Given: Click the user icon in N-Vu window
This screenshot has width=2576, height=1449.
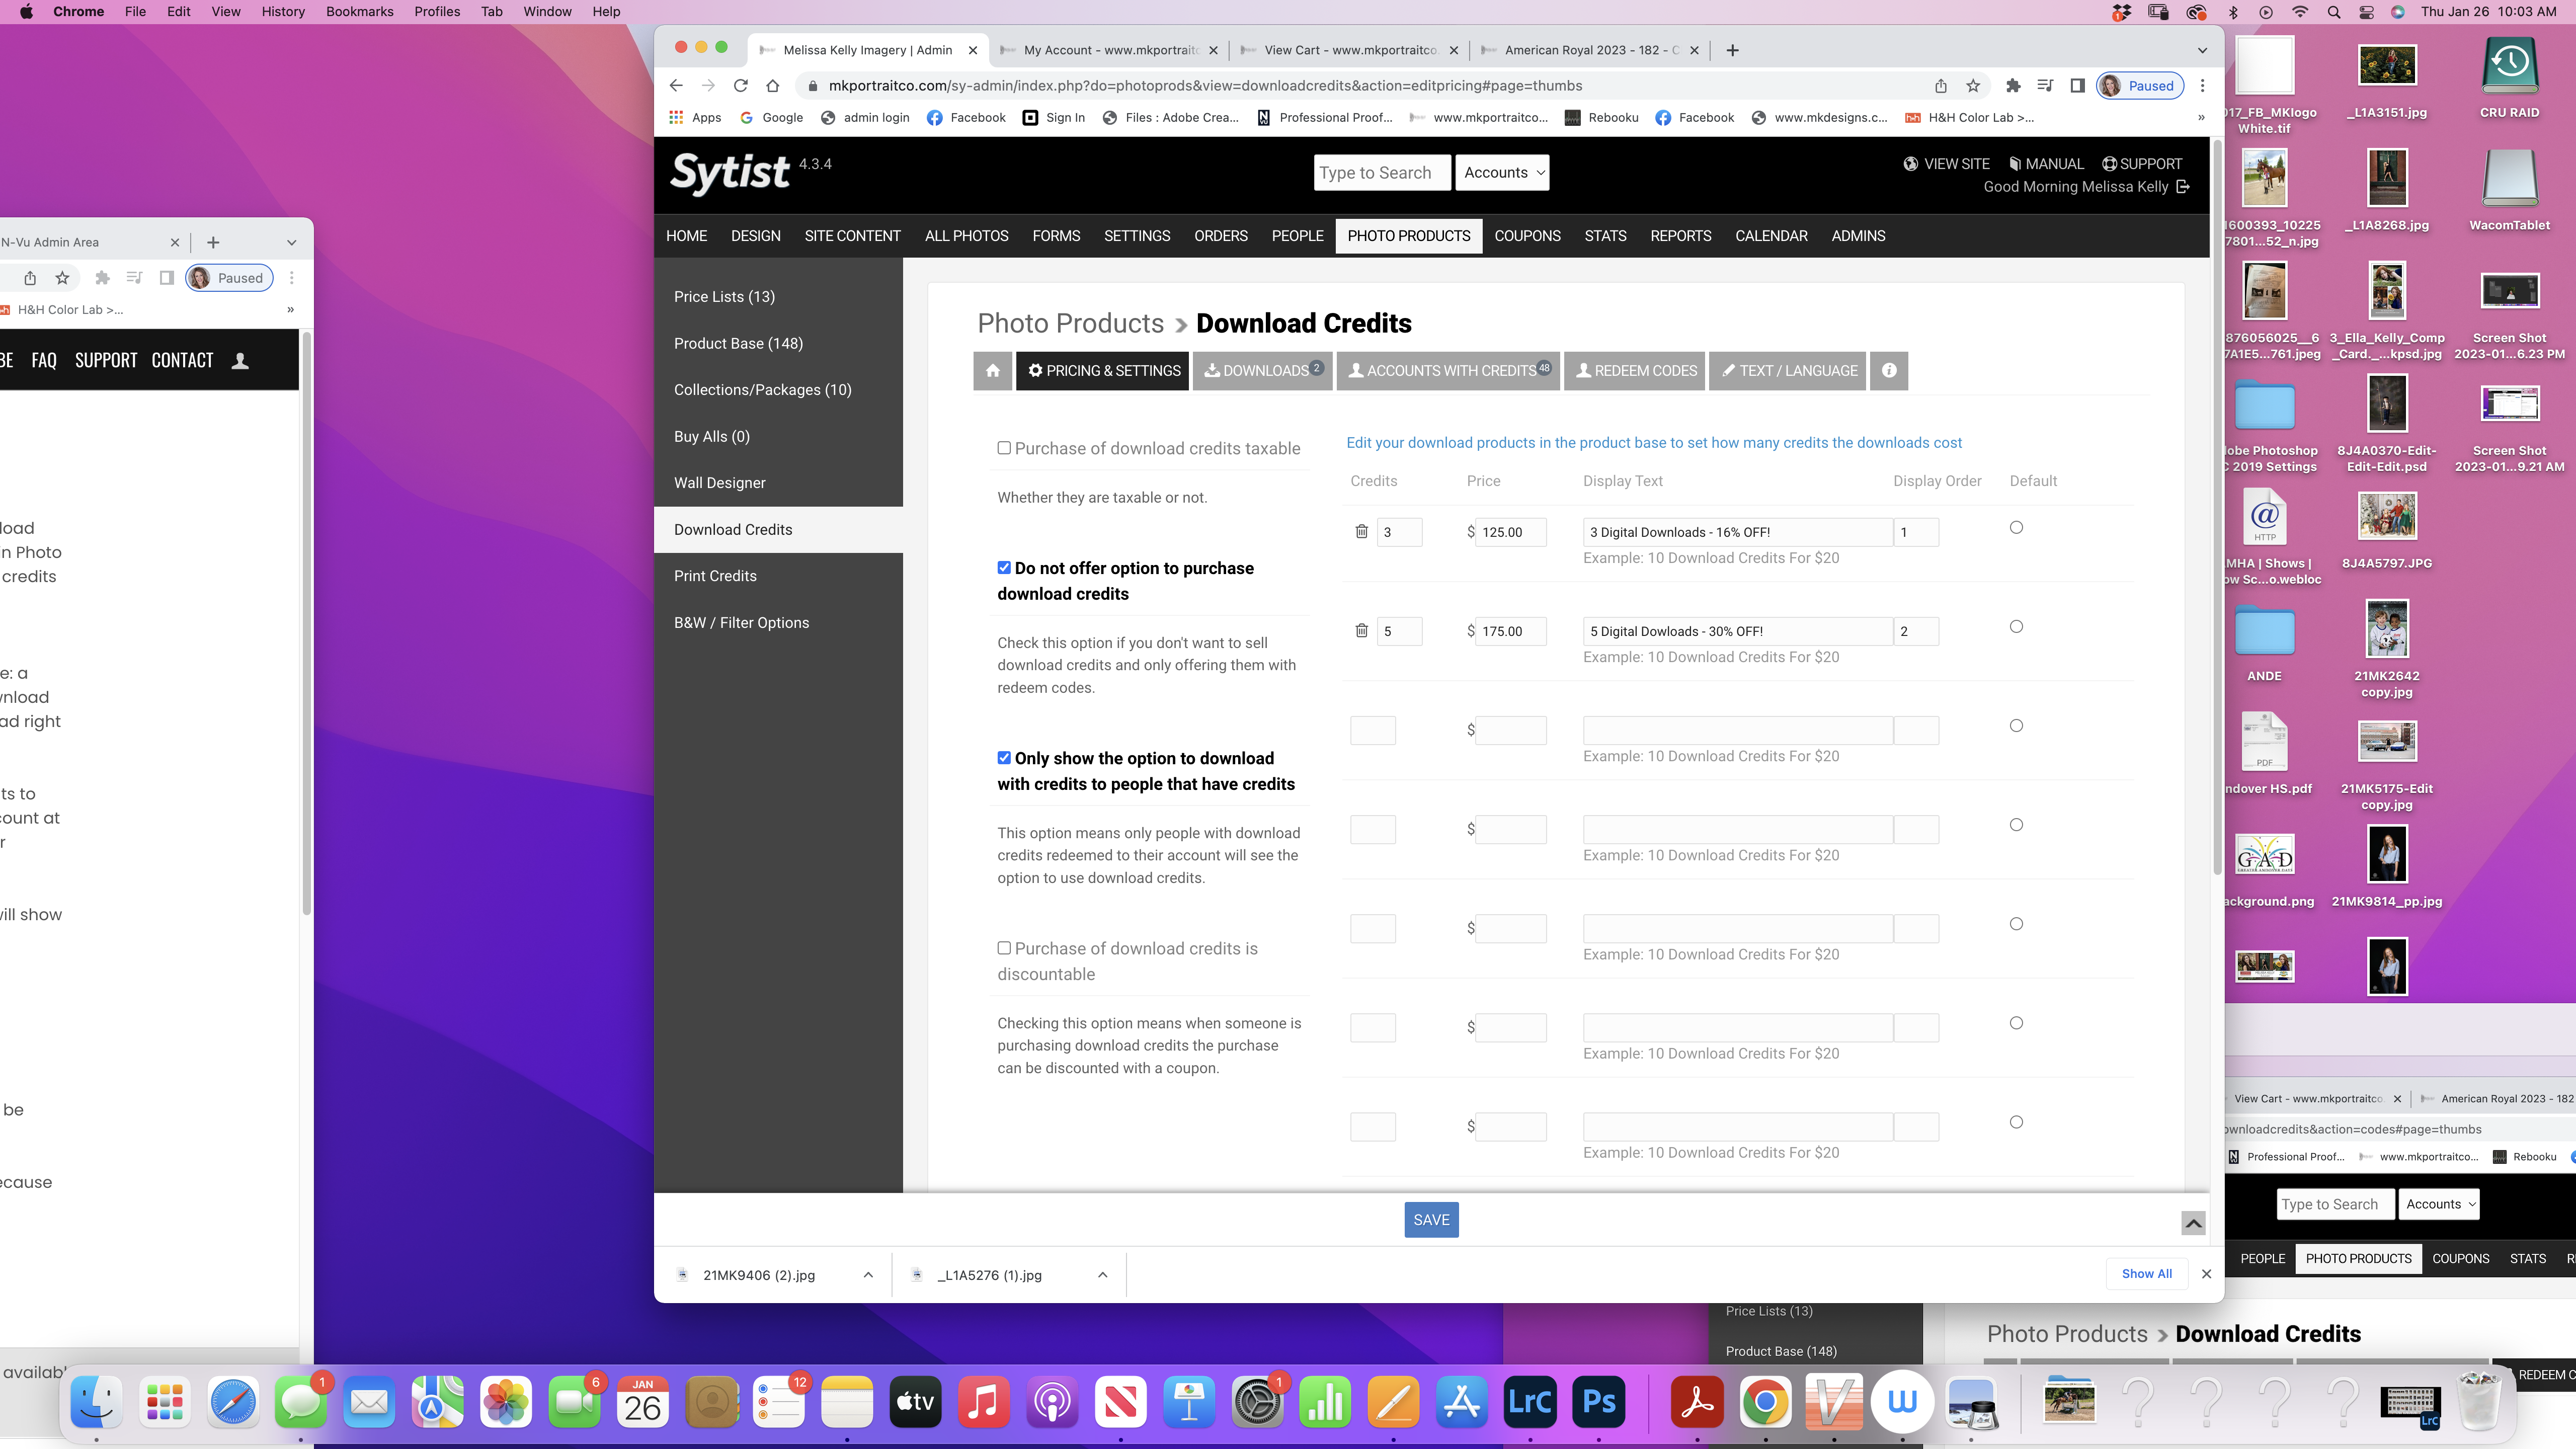Looking at the screenshot, I should click(240, 361).
